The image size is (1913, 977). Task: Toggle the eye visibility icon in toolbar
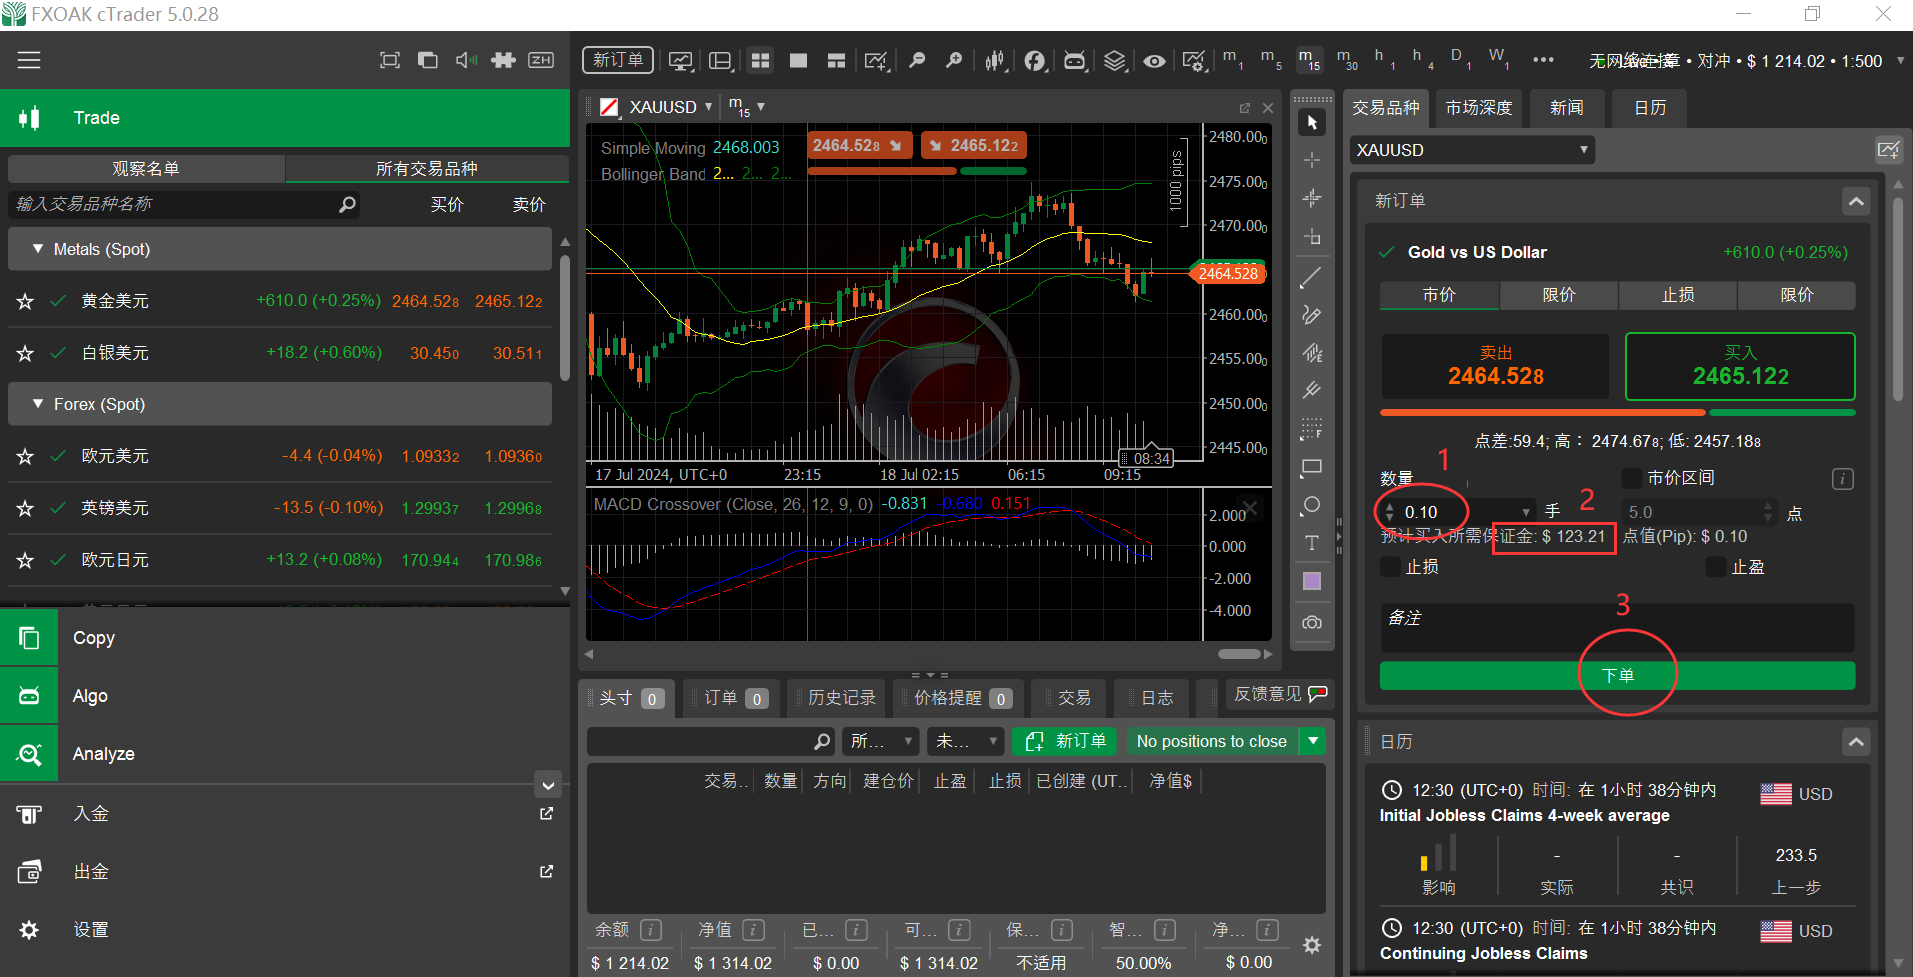point(1154,61)
